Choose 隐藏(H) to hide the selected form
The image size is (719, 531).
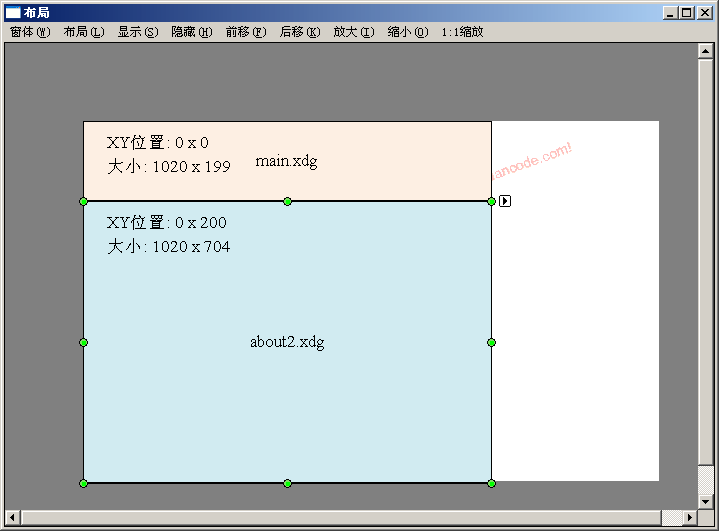(191, 32)
